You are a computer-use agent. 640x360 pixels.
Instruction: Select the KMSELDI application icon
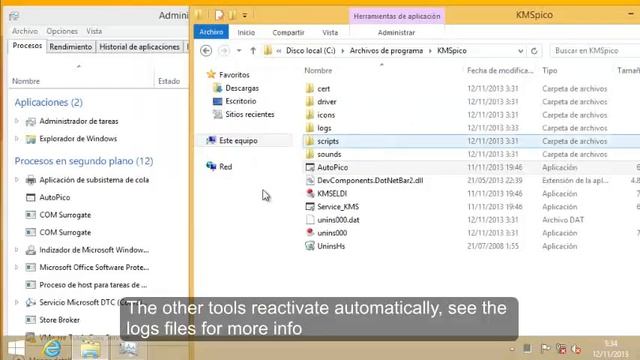point(310,193)
